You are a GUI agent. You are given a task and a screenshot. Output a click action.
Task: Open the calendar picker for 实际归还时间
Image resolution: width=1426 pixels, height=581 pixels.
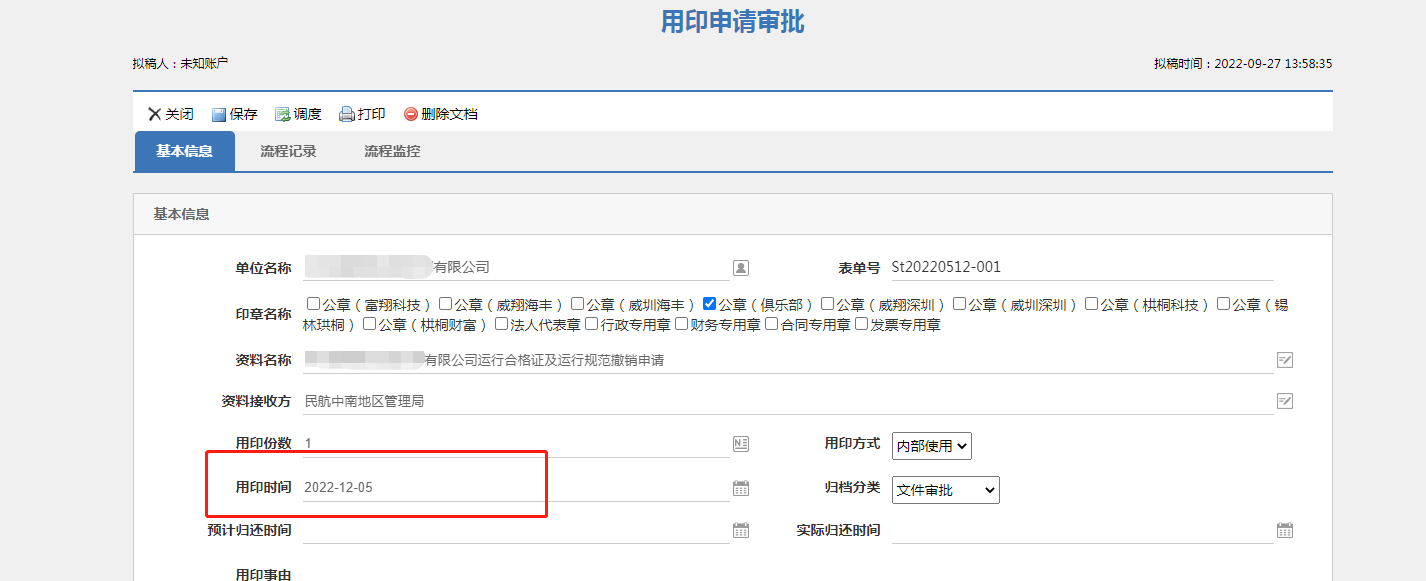[x=1284, y=529]
